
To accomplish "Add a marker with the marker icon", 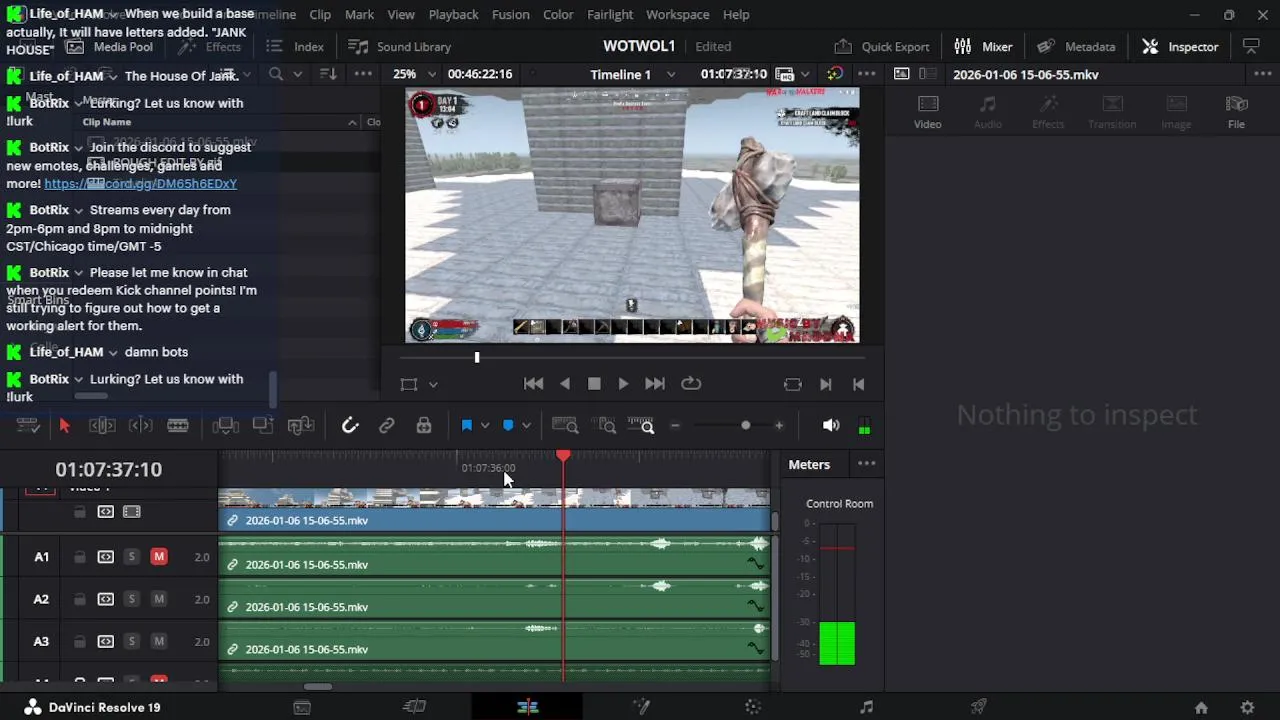I will [508, 426].
